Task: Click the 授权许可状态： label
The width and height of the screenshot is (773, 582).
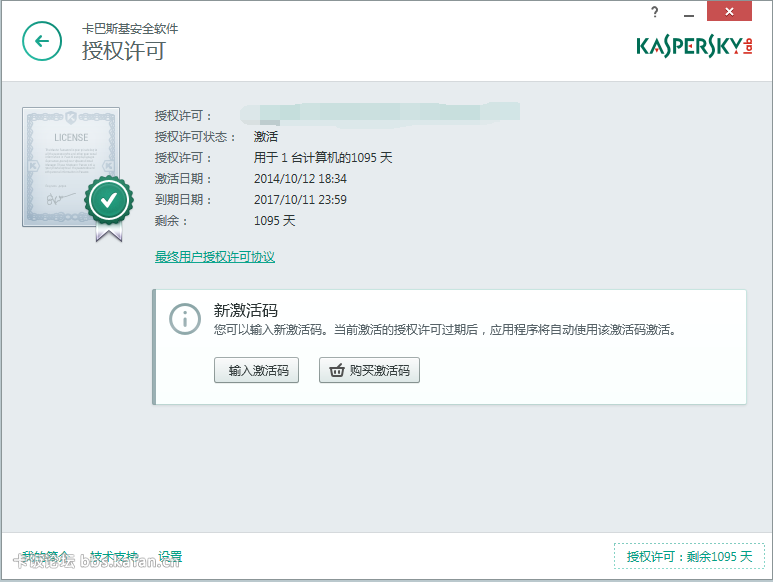Action: 195,137
